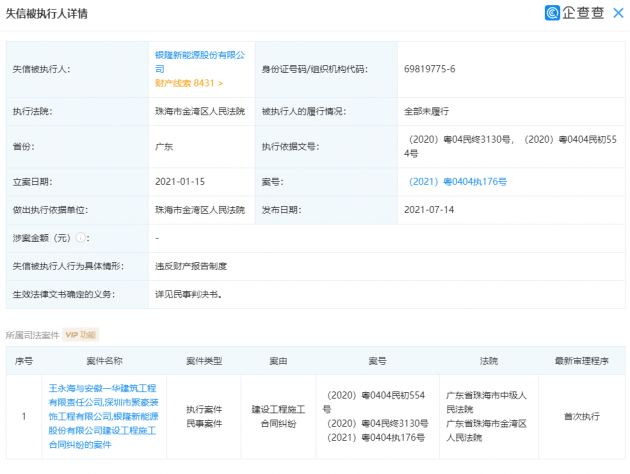Image resolution: width=630 pixels, height=474 pixels.
Task: Click the 案件名称 column header
Action: [x=104, y=361]
